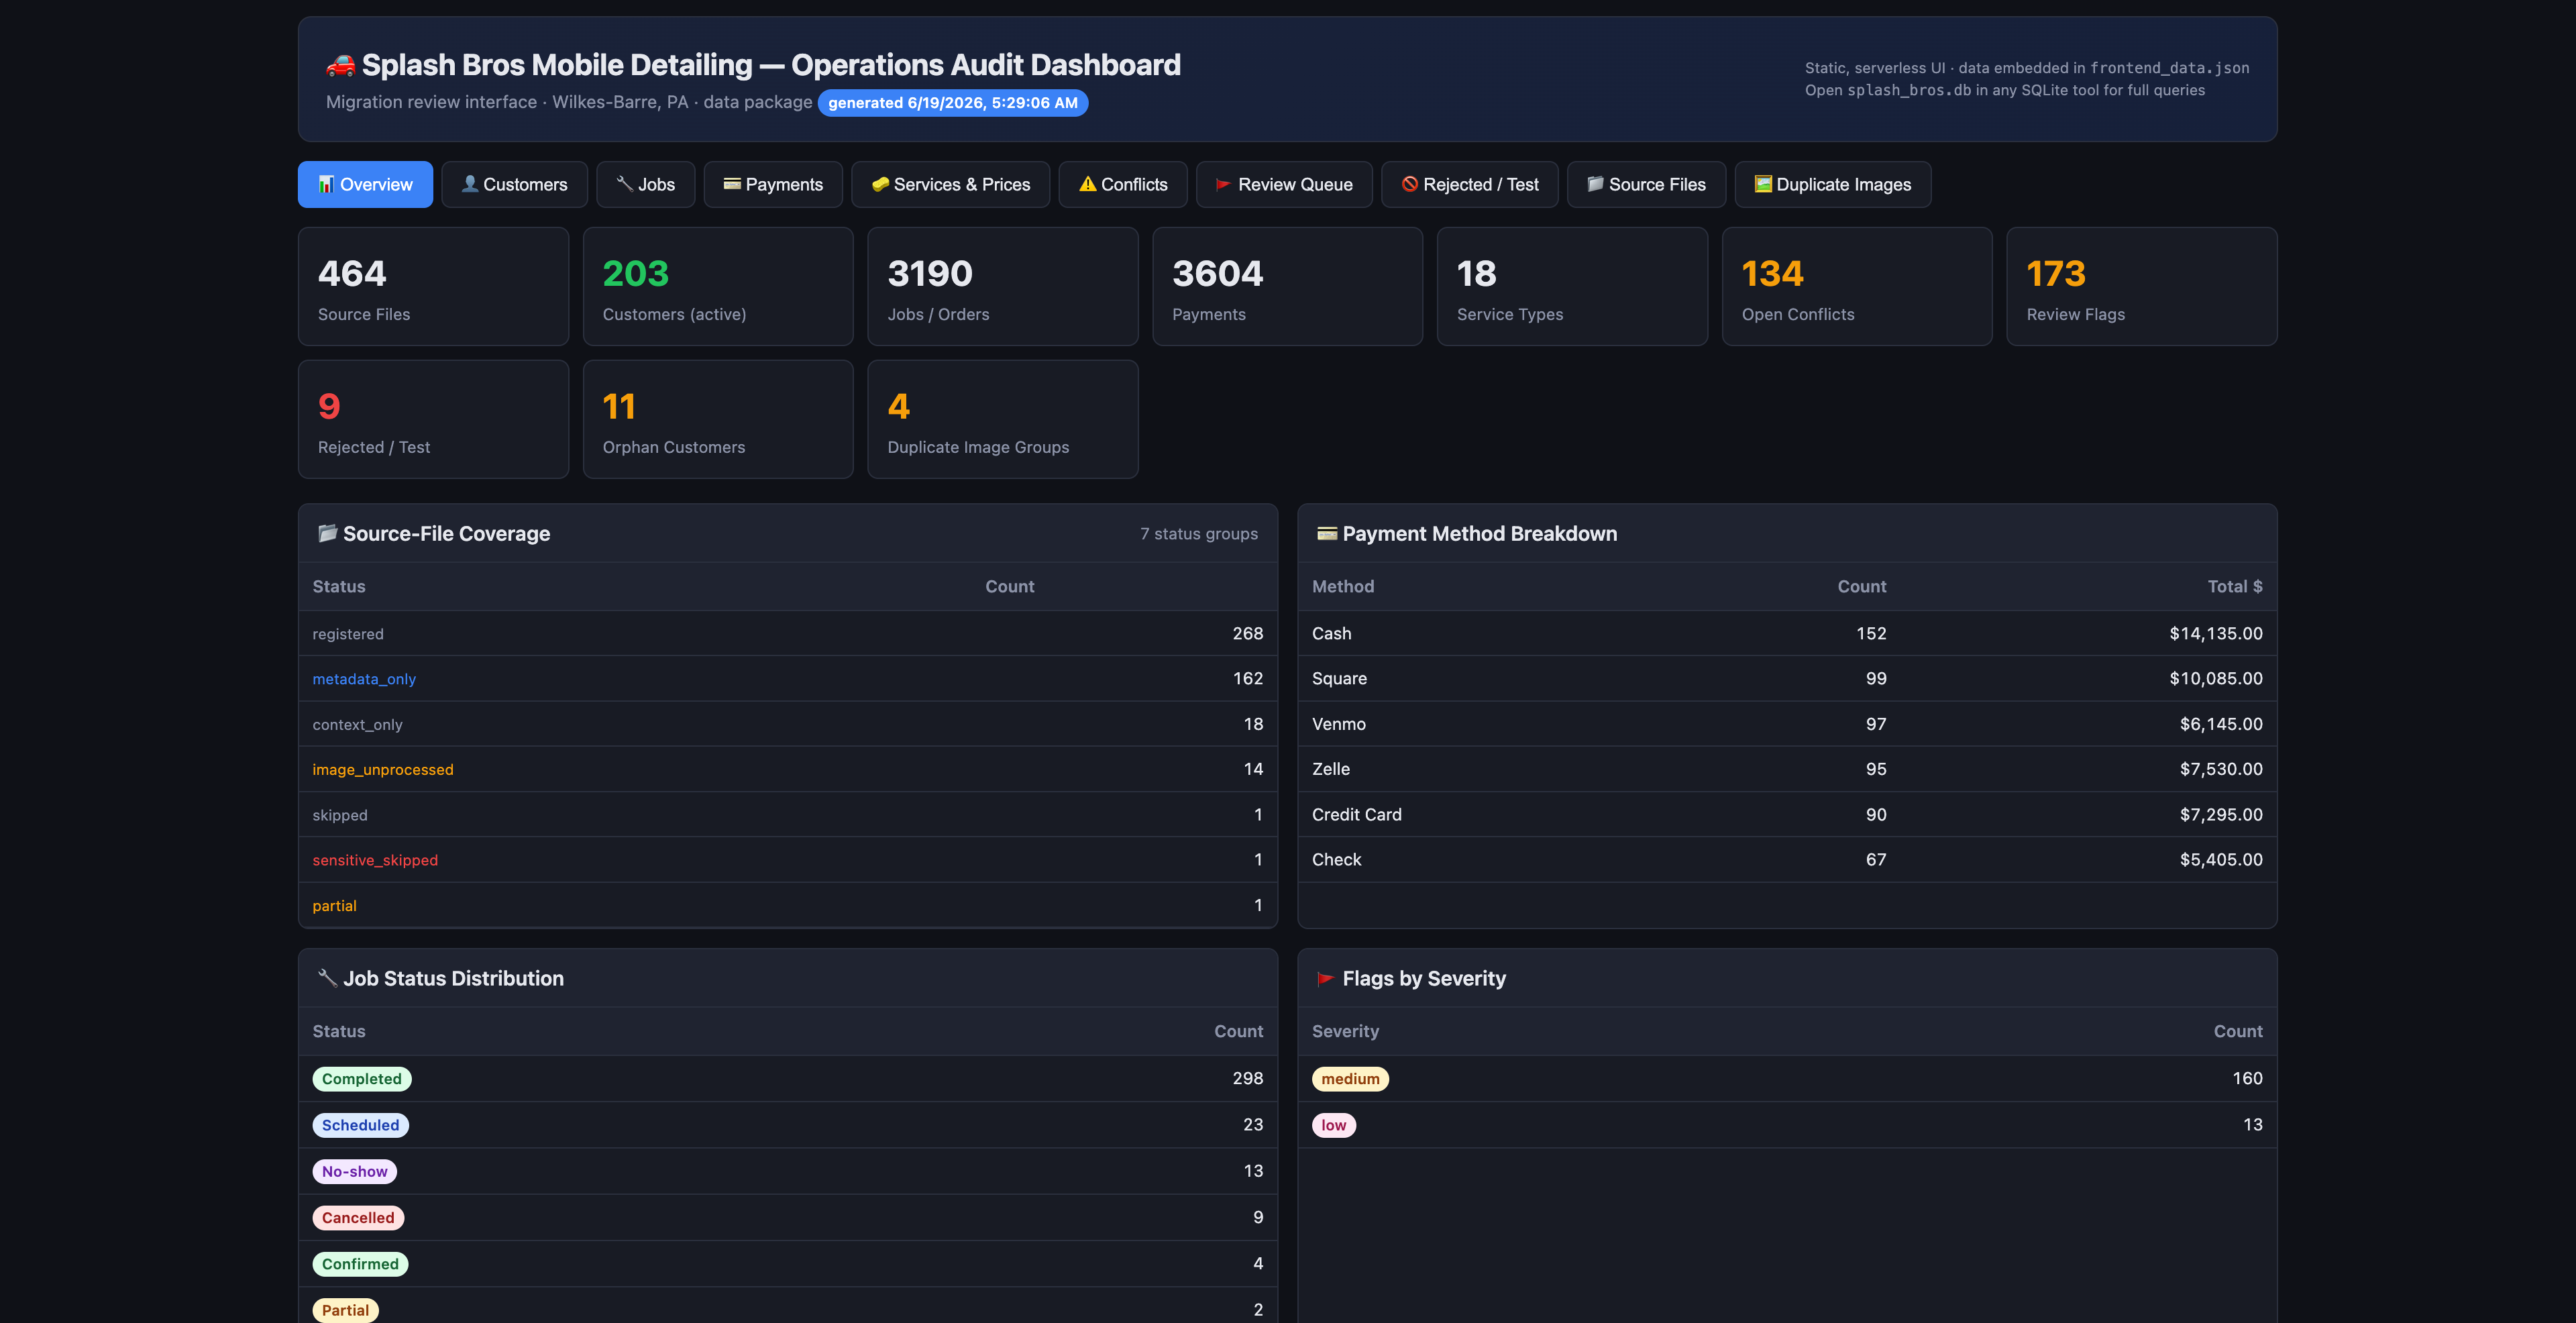Switch to the Customers tab
This screenshot has width=2576, height=1323.
click(x=514, y=184)
